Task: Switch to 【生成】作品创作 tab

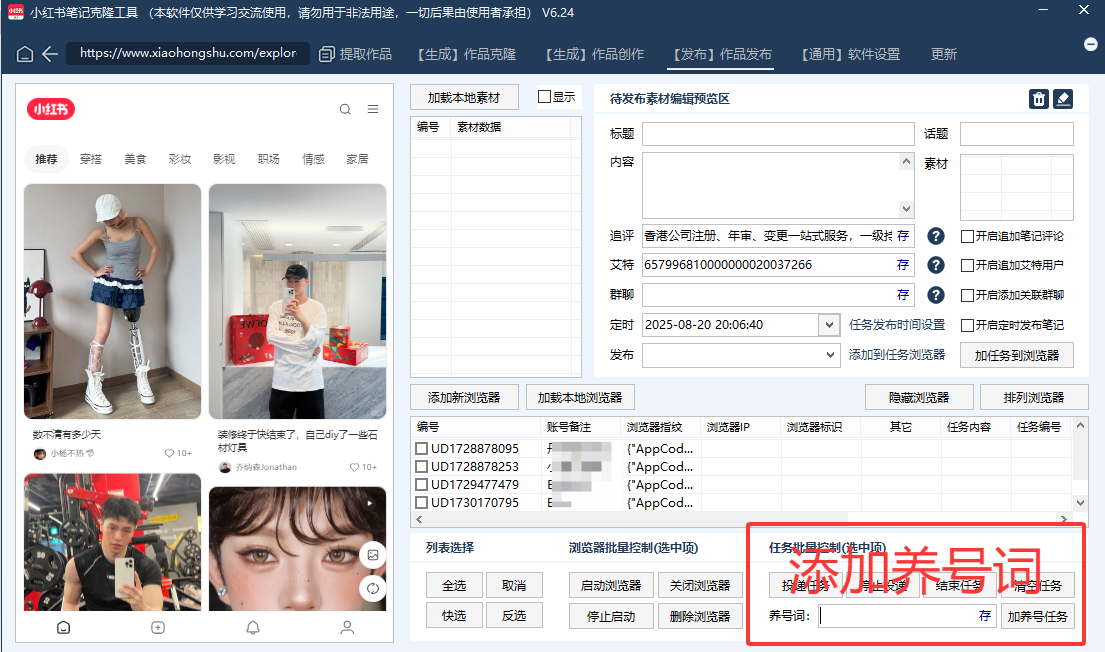Action: click(x=594, y=55)
